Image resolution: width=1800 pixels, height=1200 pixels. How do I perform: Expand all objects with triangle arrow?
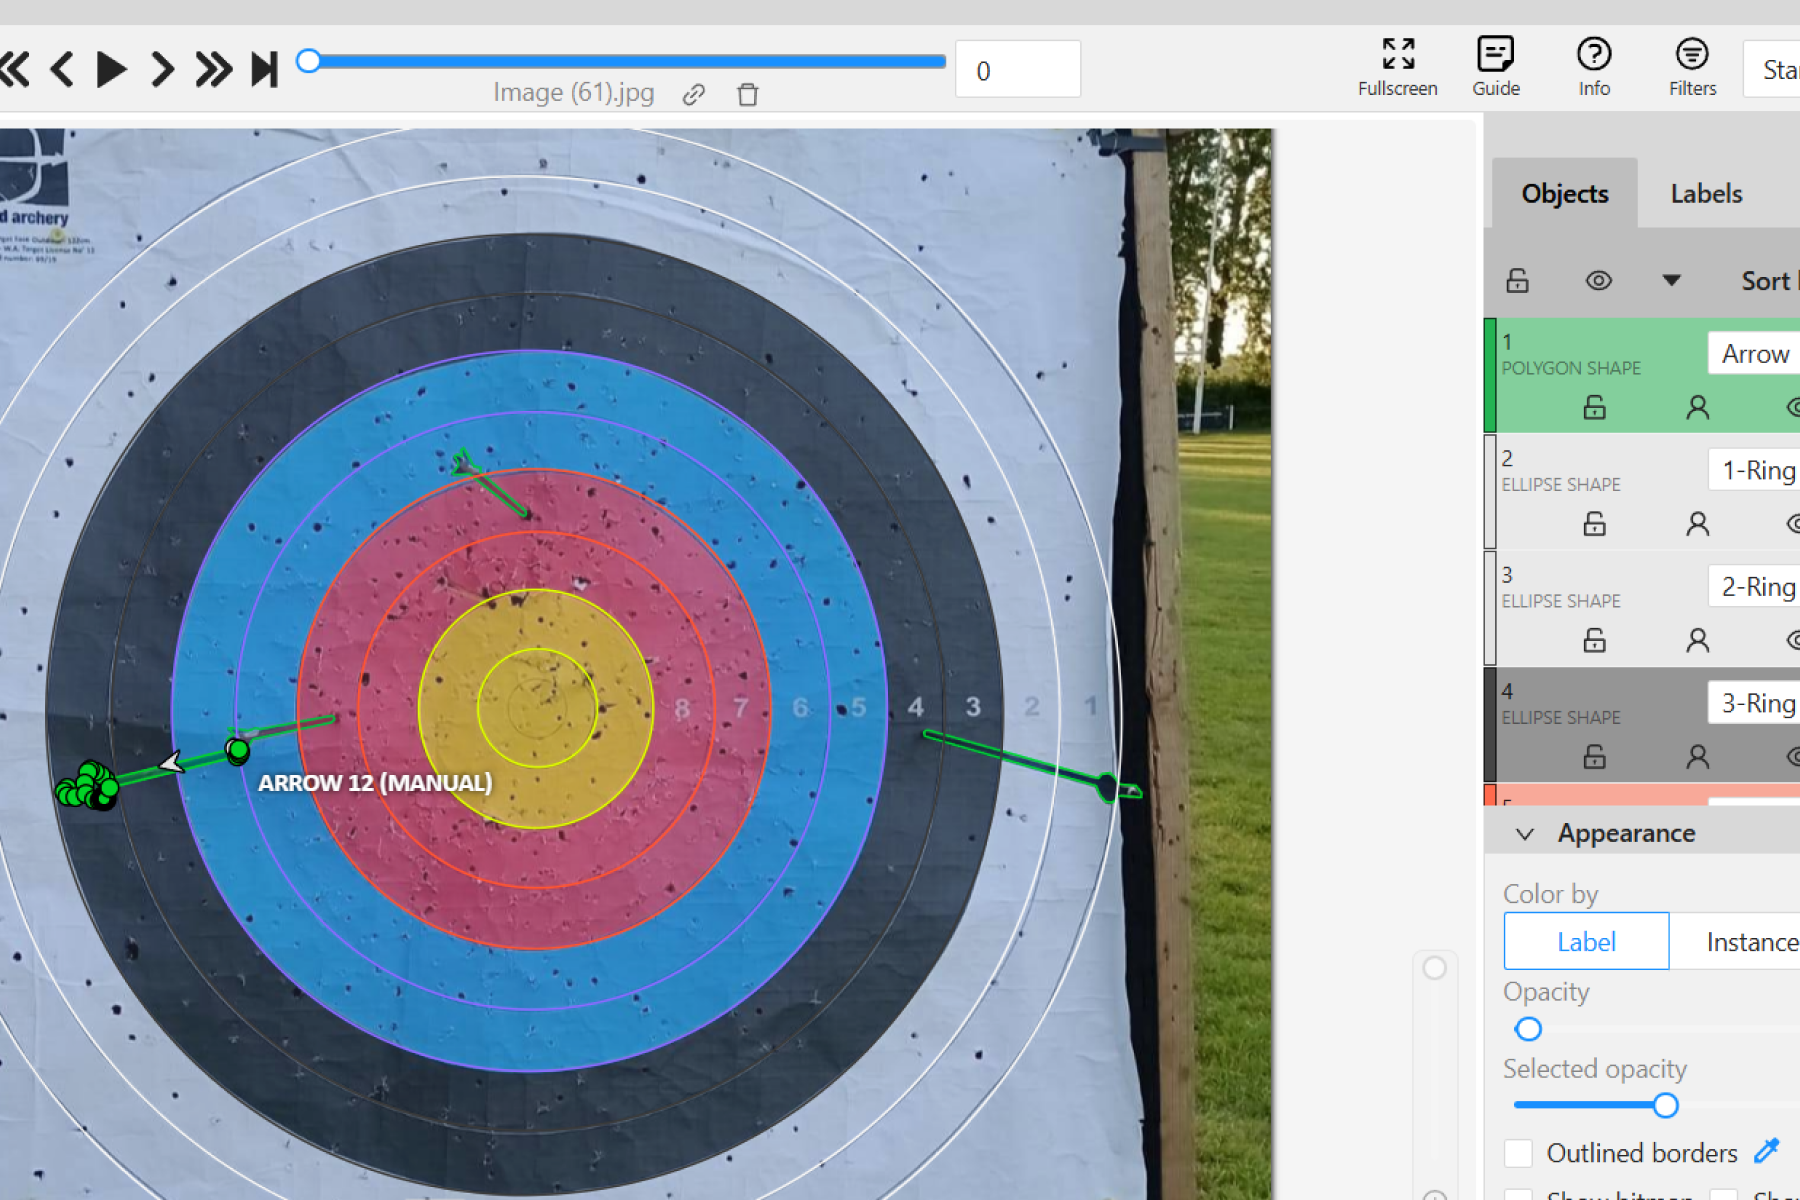point(1671,281)
